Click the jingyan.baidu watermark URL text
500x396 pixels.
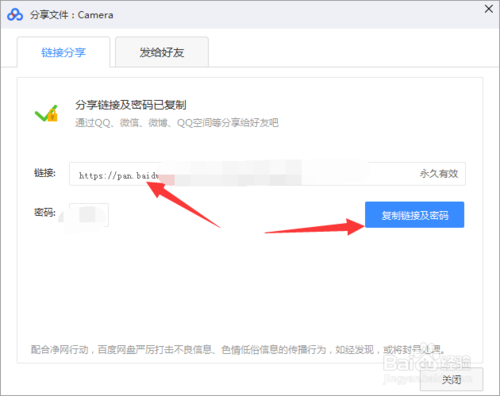[x=428, y=379]
